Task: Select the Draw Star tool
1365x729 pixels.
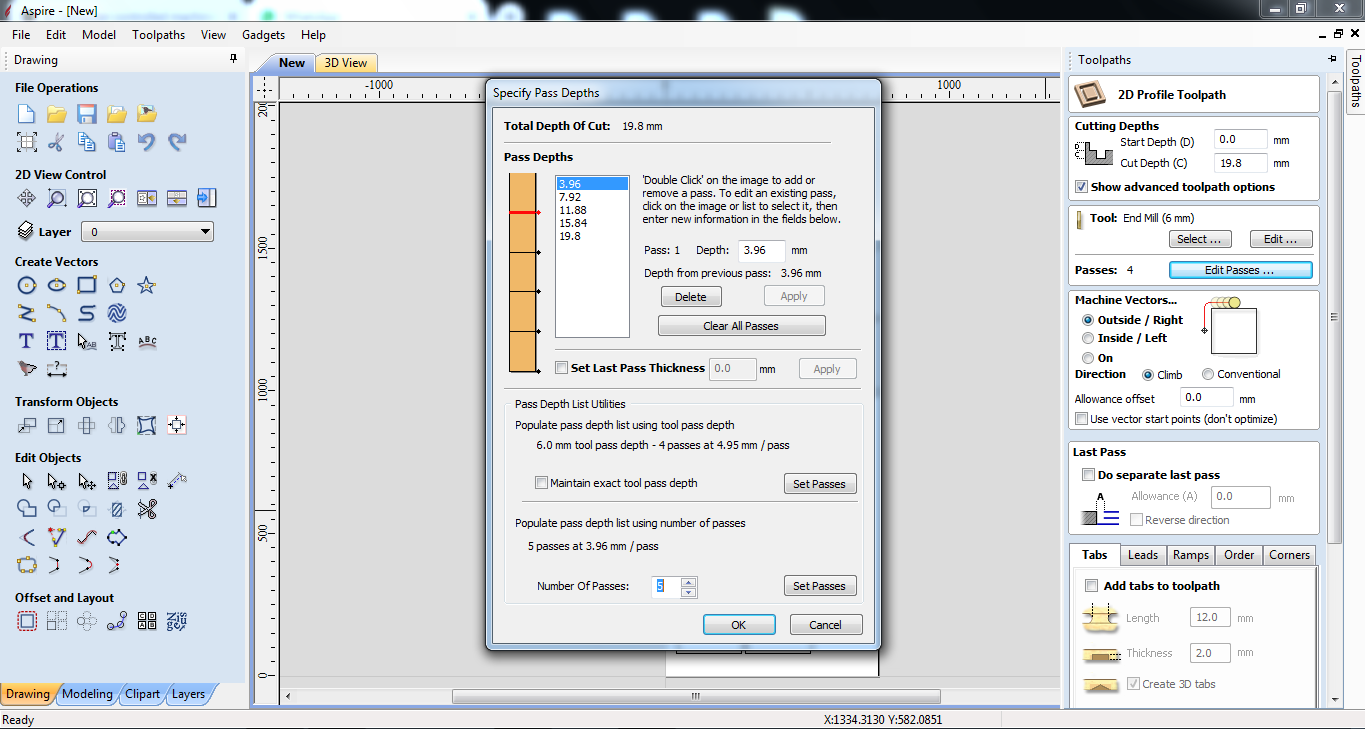Action: point(146,286)
